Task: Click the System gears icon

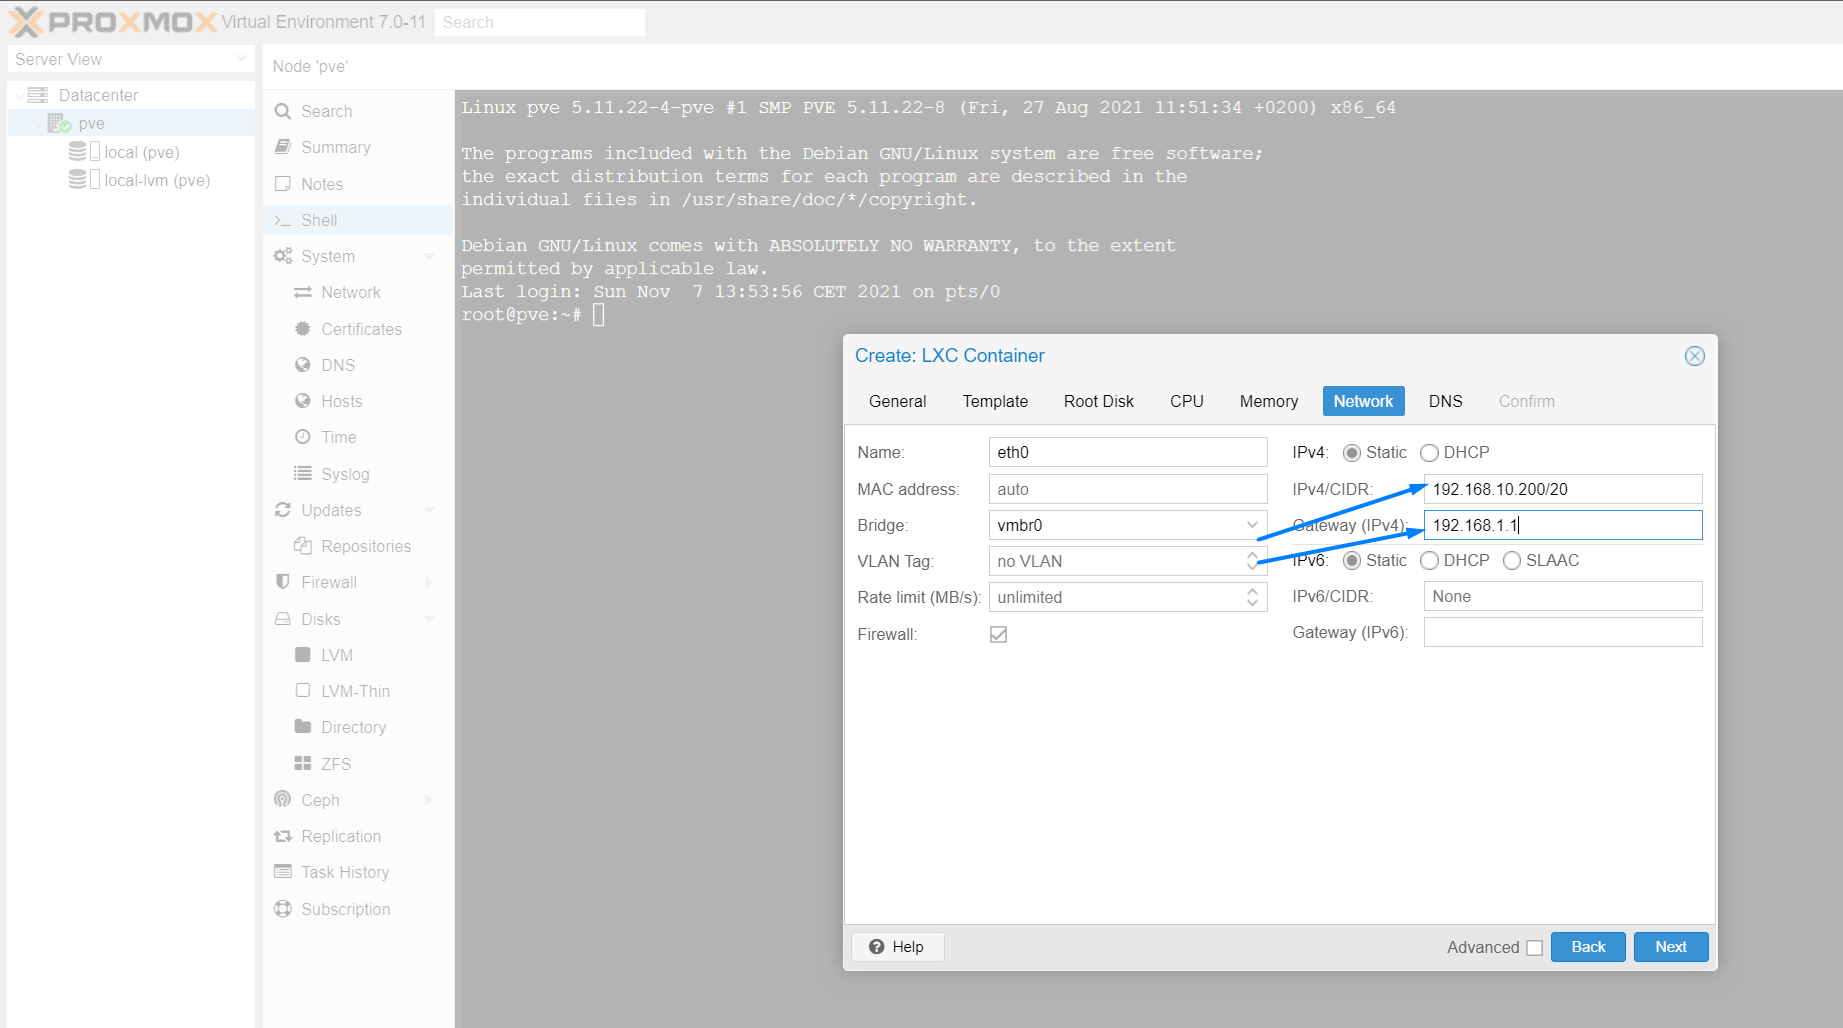Action: coord(283,256)
